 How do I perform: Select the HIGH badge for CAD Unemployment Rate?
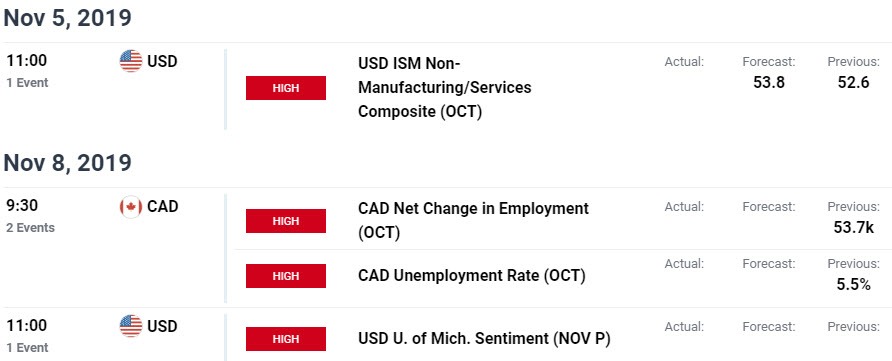click(x=286, y=276)
